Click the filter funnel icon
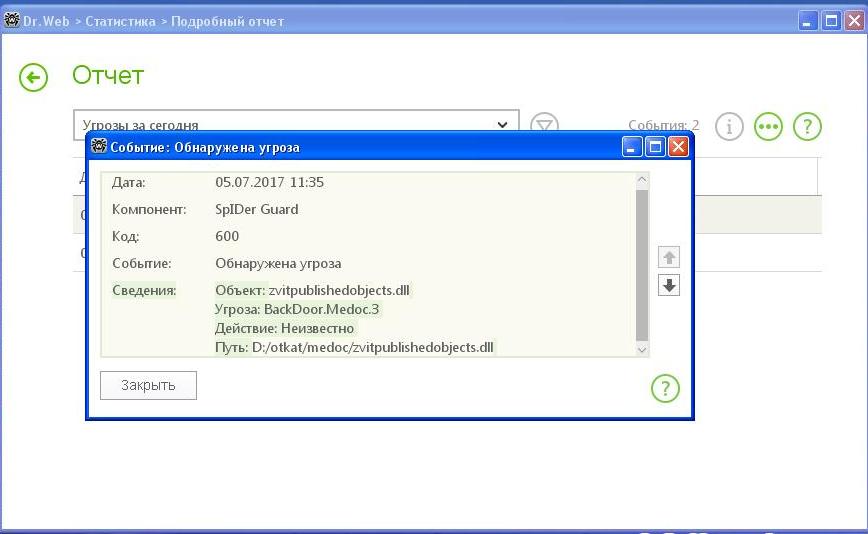868x534 pixels. pos(544,125)
